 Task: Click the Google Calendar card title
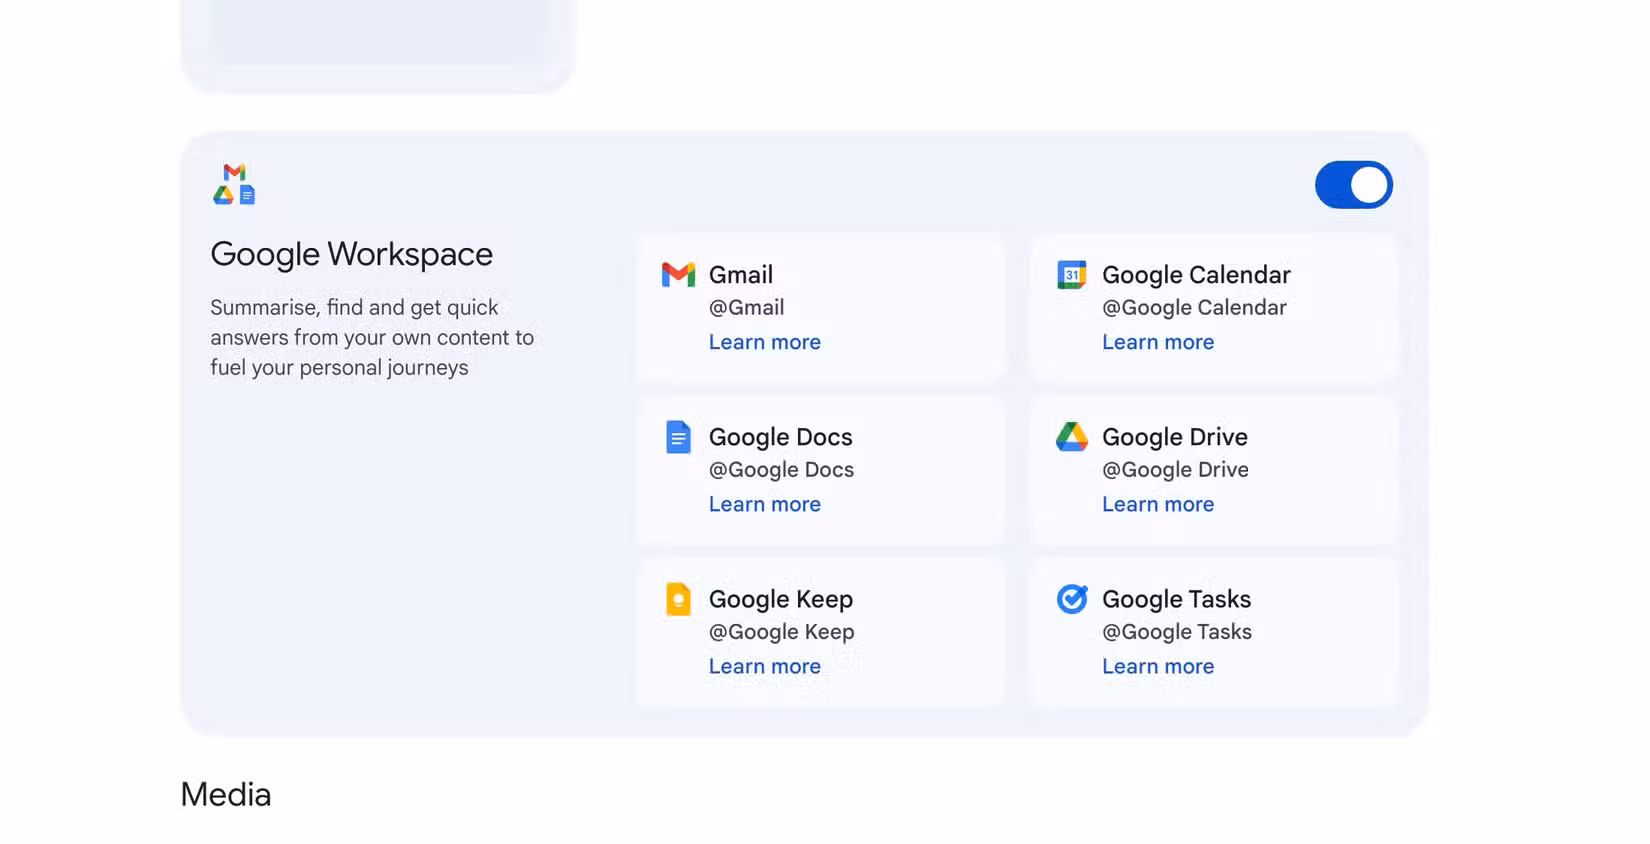pos(1196,275)
